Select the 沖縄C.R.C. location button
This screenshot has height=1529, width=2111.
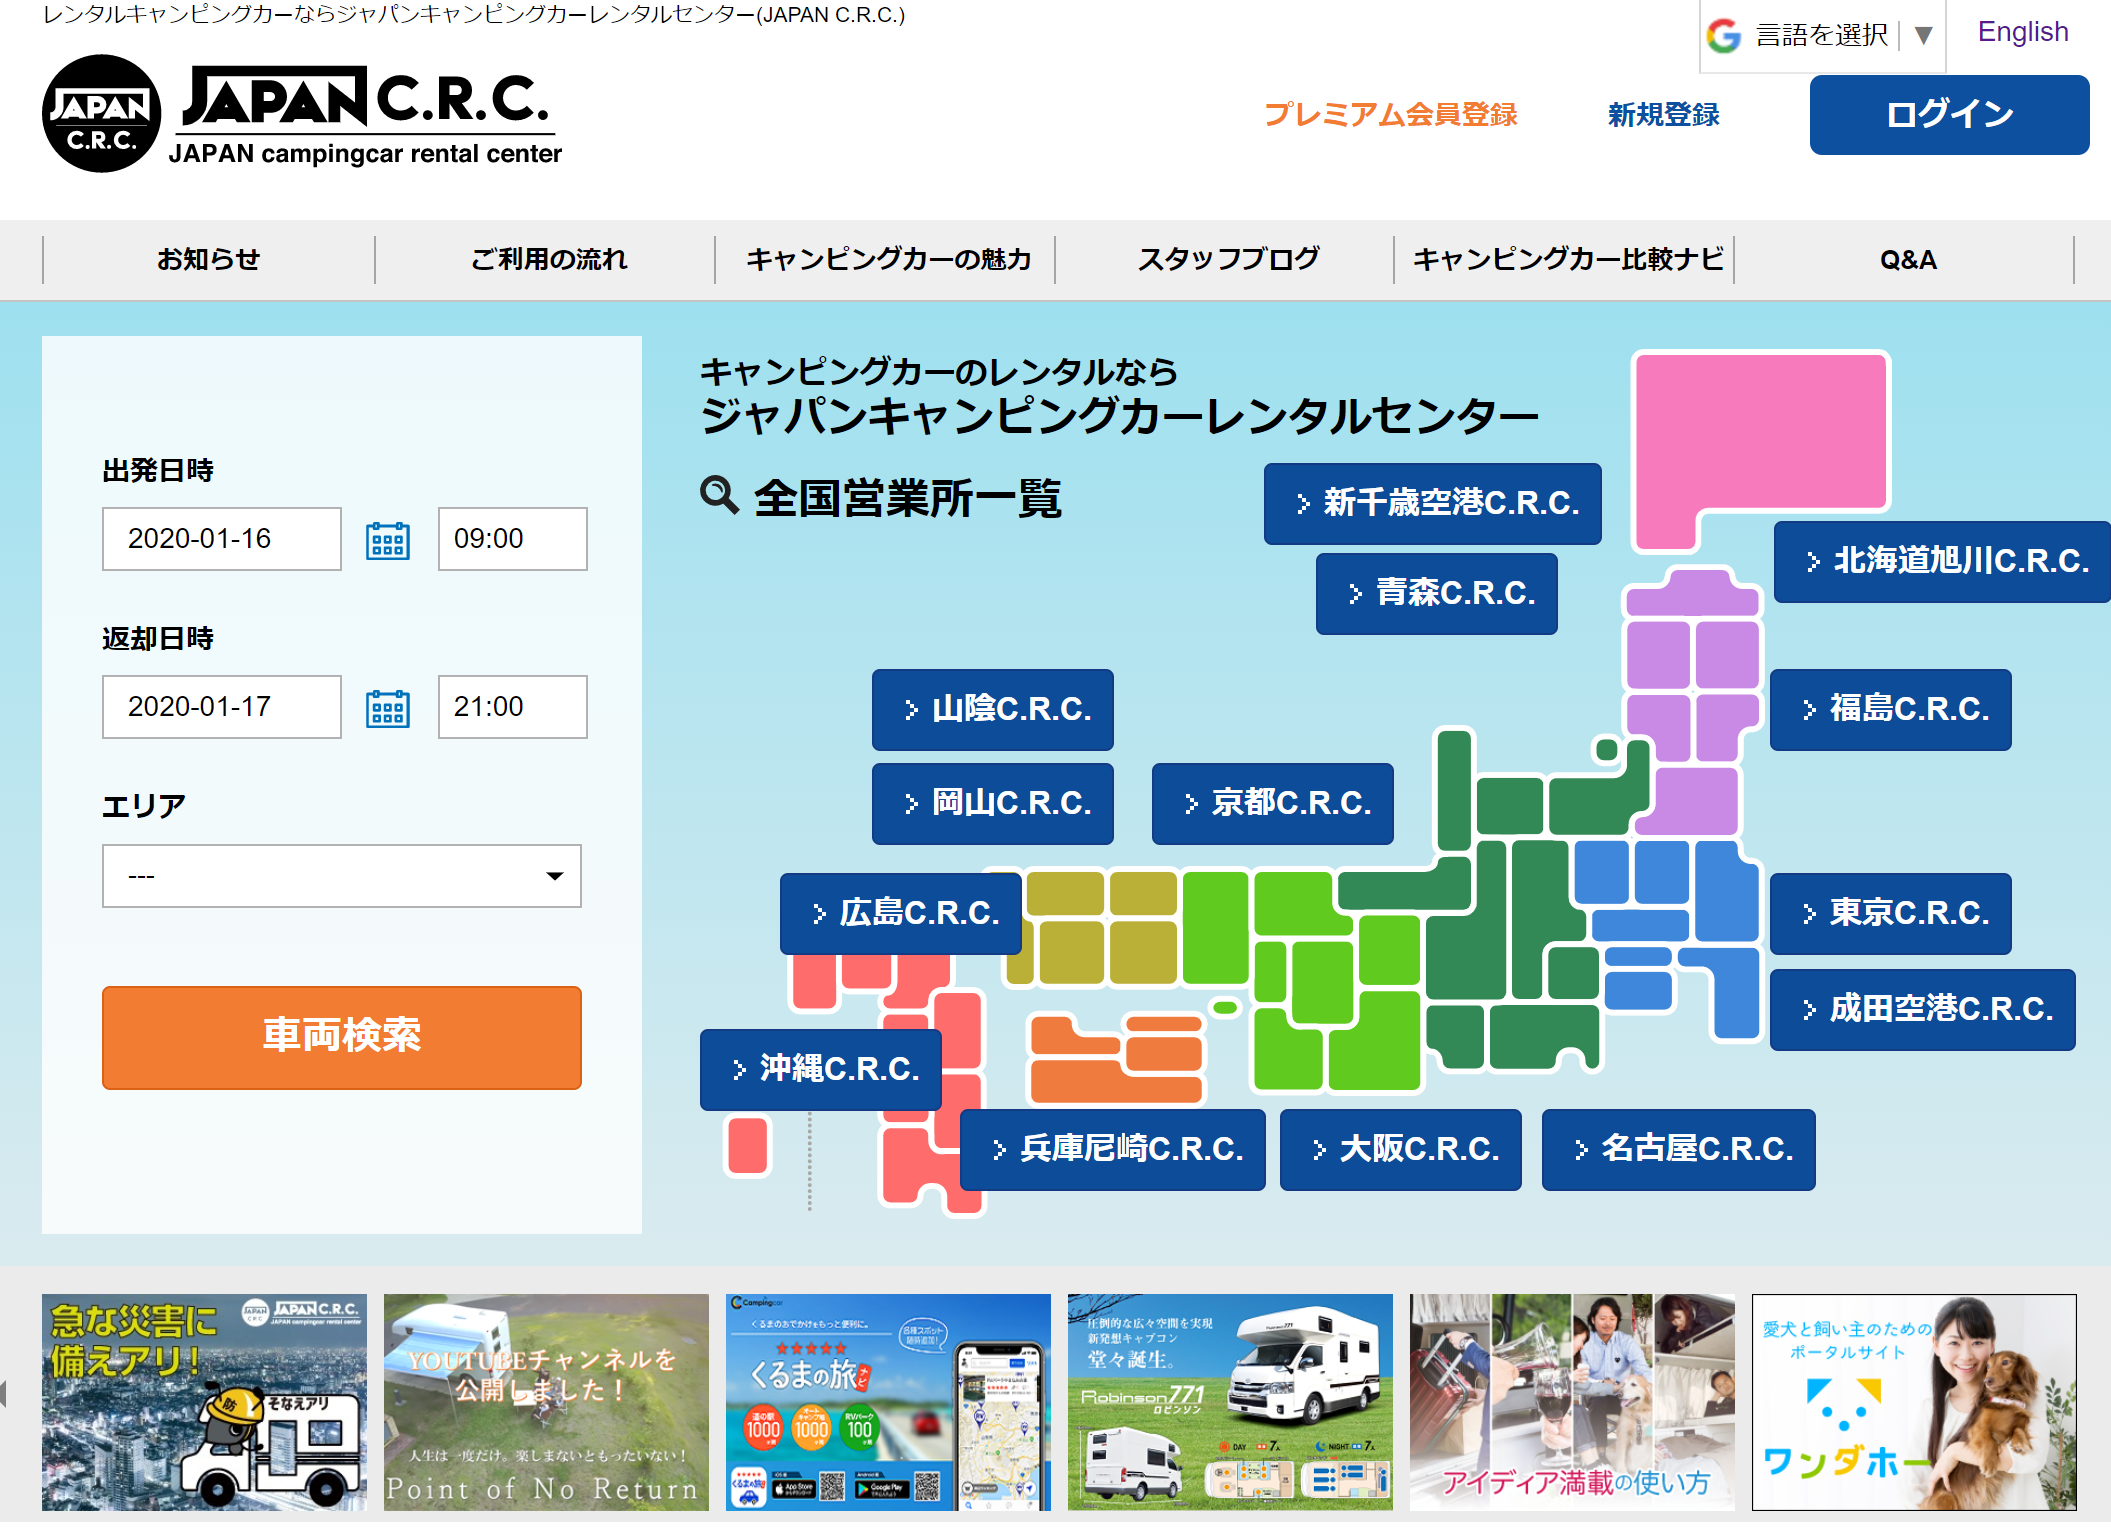(x=820, y=1069)
